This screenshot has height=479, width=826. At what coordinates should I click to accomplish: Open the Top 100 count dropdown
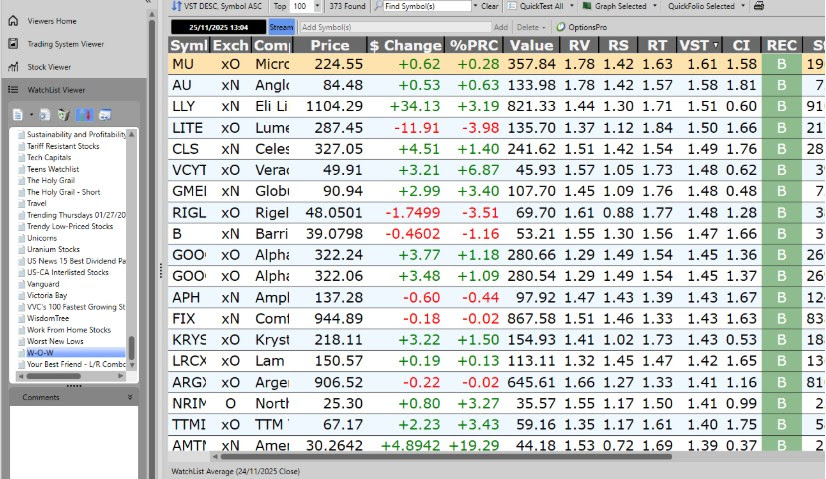coord(317,6)
